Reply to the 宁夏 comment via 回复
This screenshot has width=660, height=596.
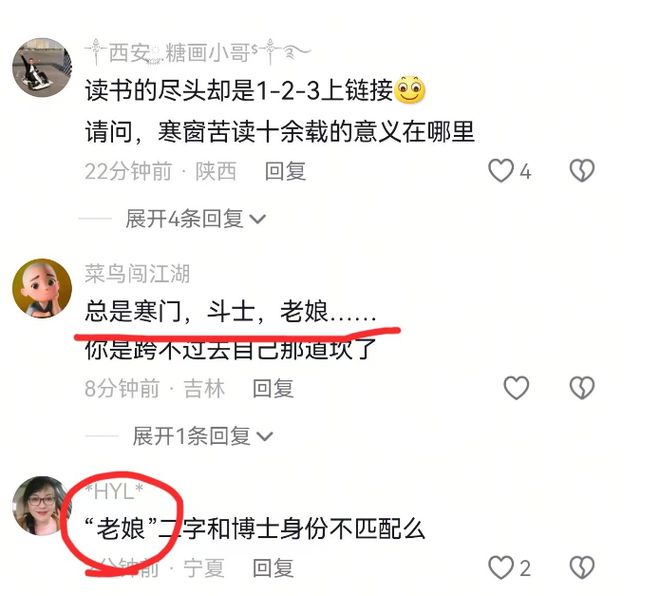click(273, 568)
